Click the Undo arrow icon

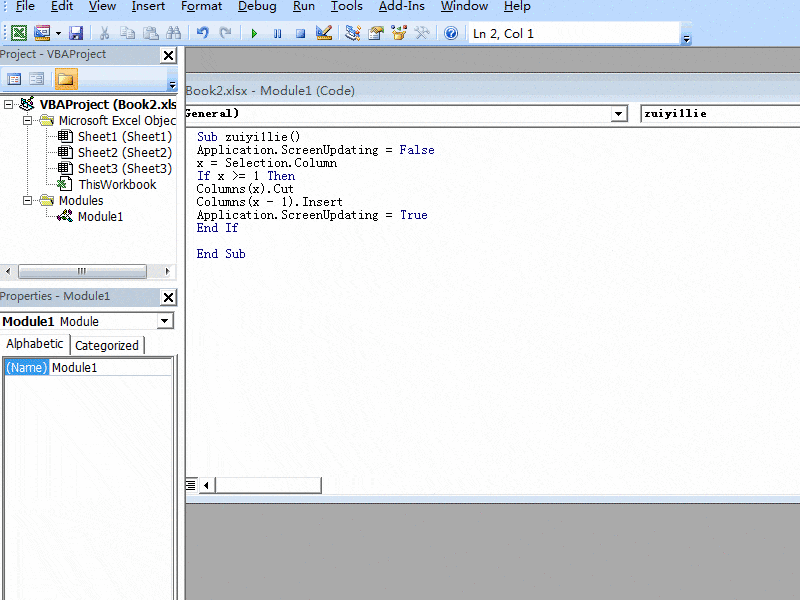pos(203,33)
